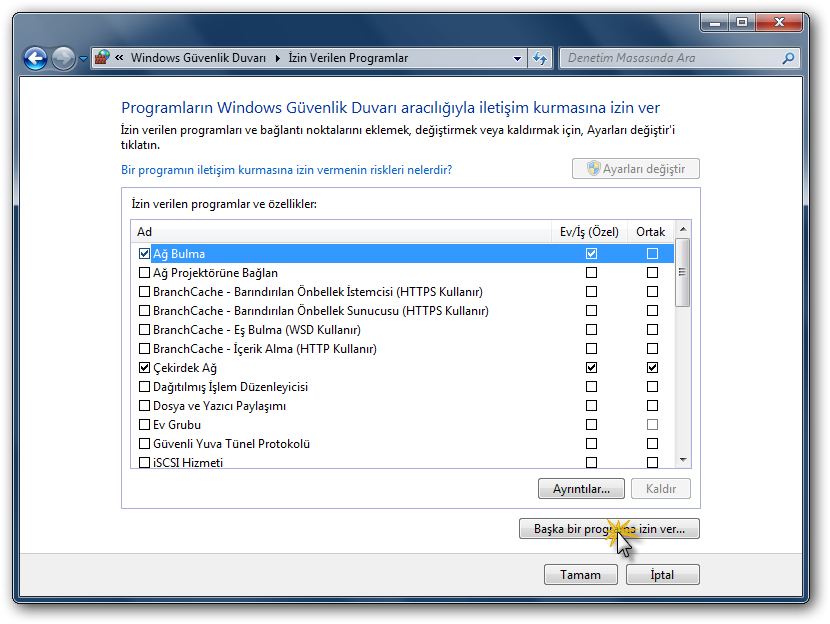
Task: Click Başka bir programa izin ver...
Action: tap(609, 529)
